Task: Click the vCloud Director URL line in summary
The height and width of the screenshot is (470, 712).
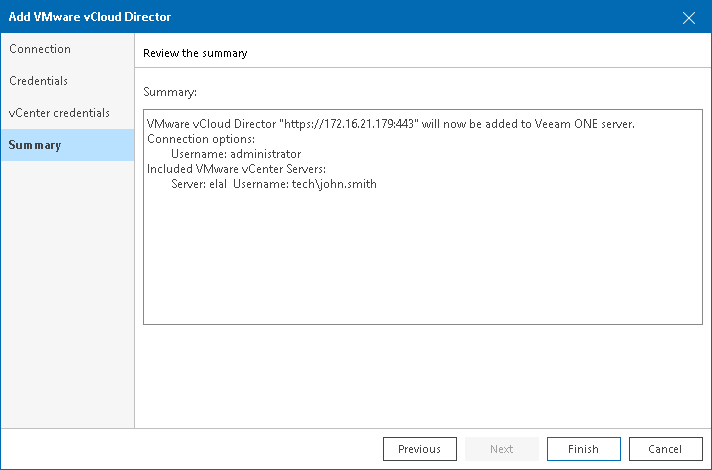Action: click(390, 124)
